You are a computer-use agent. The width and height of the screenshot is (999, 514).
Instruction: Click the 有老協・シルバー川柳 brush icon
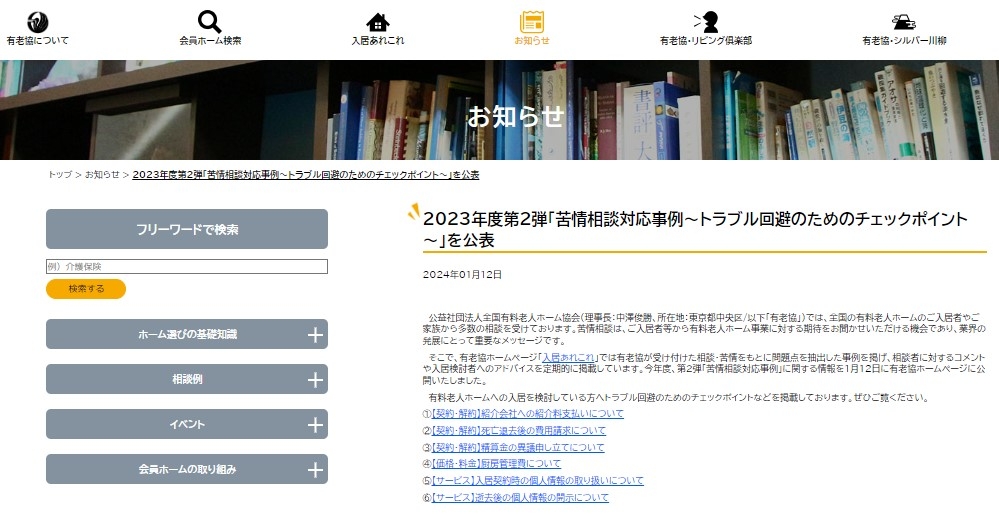click(903, 22)
